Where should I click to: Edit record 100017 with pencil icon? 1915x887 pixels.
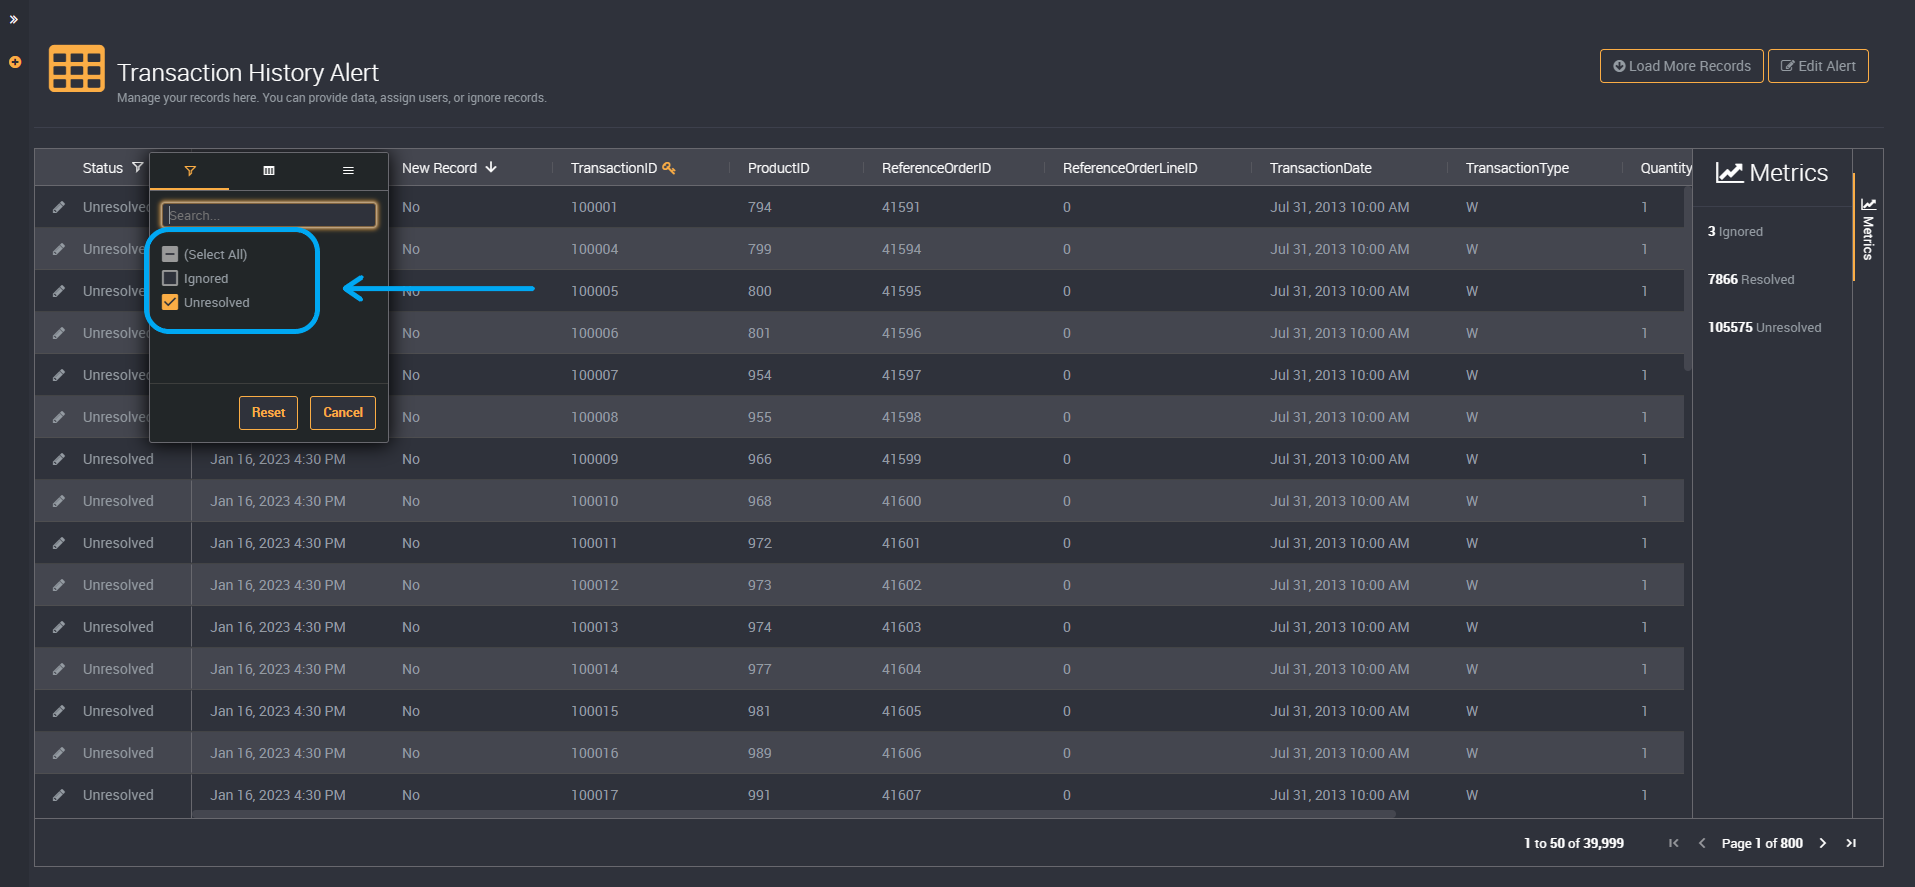pos(59,795)
